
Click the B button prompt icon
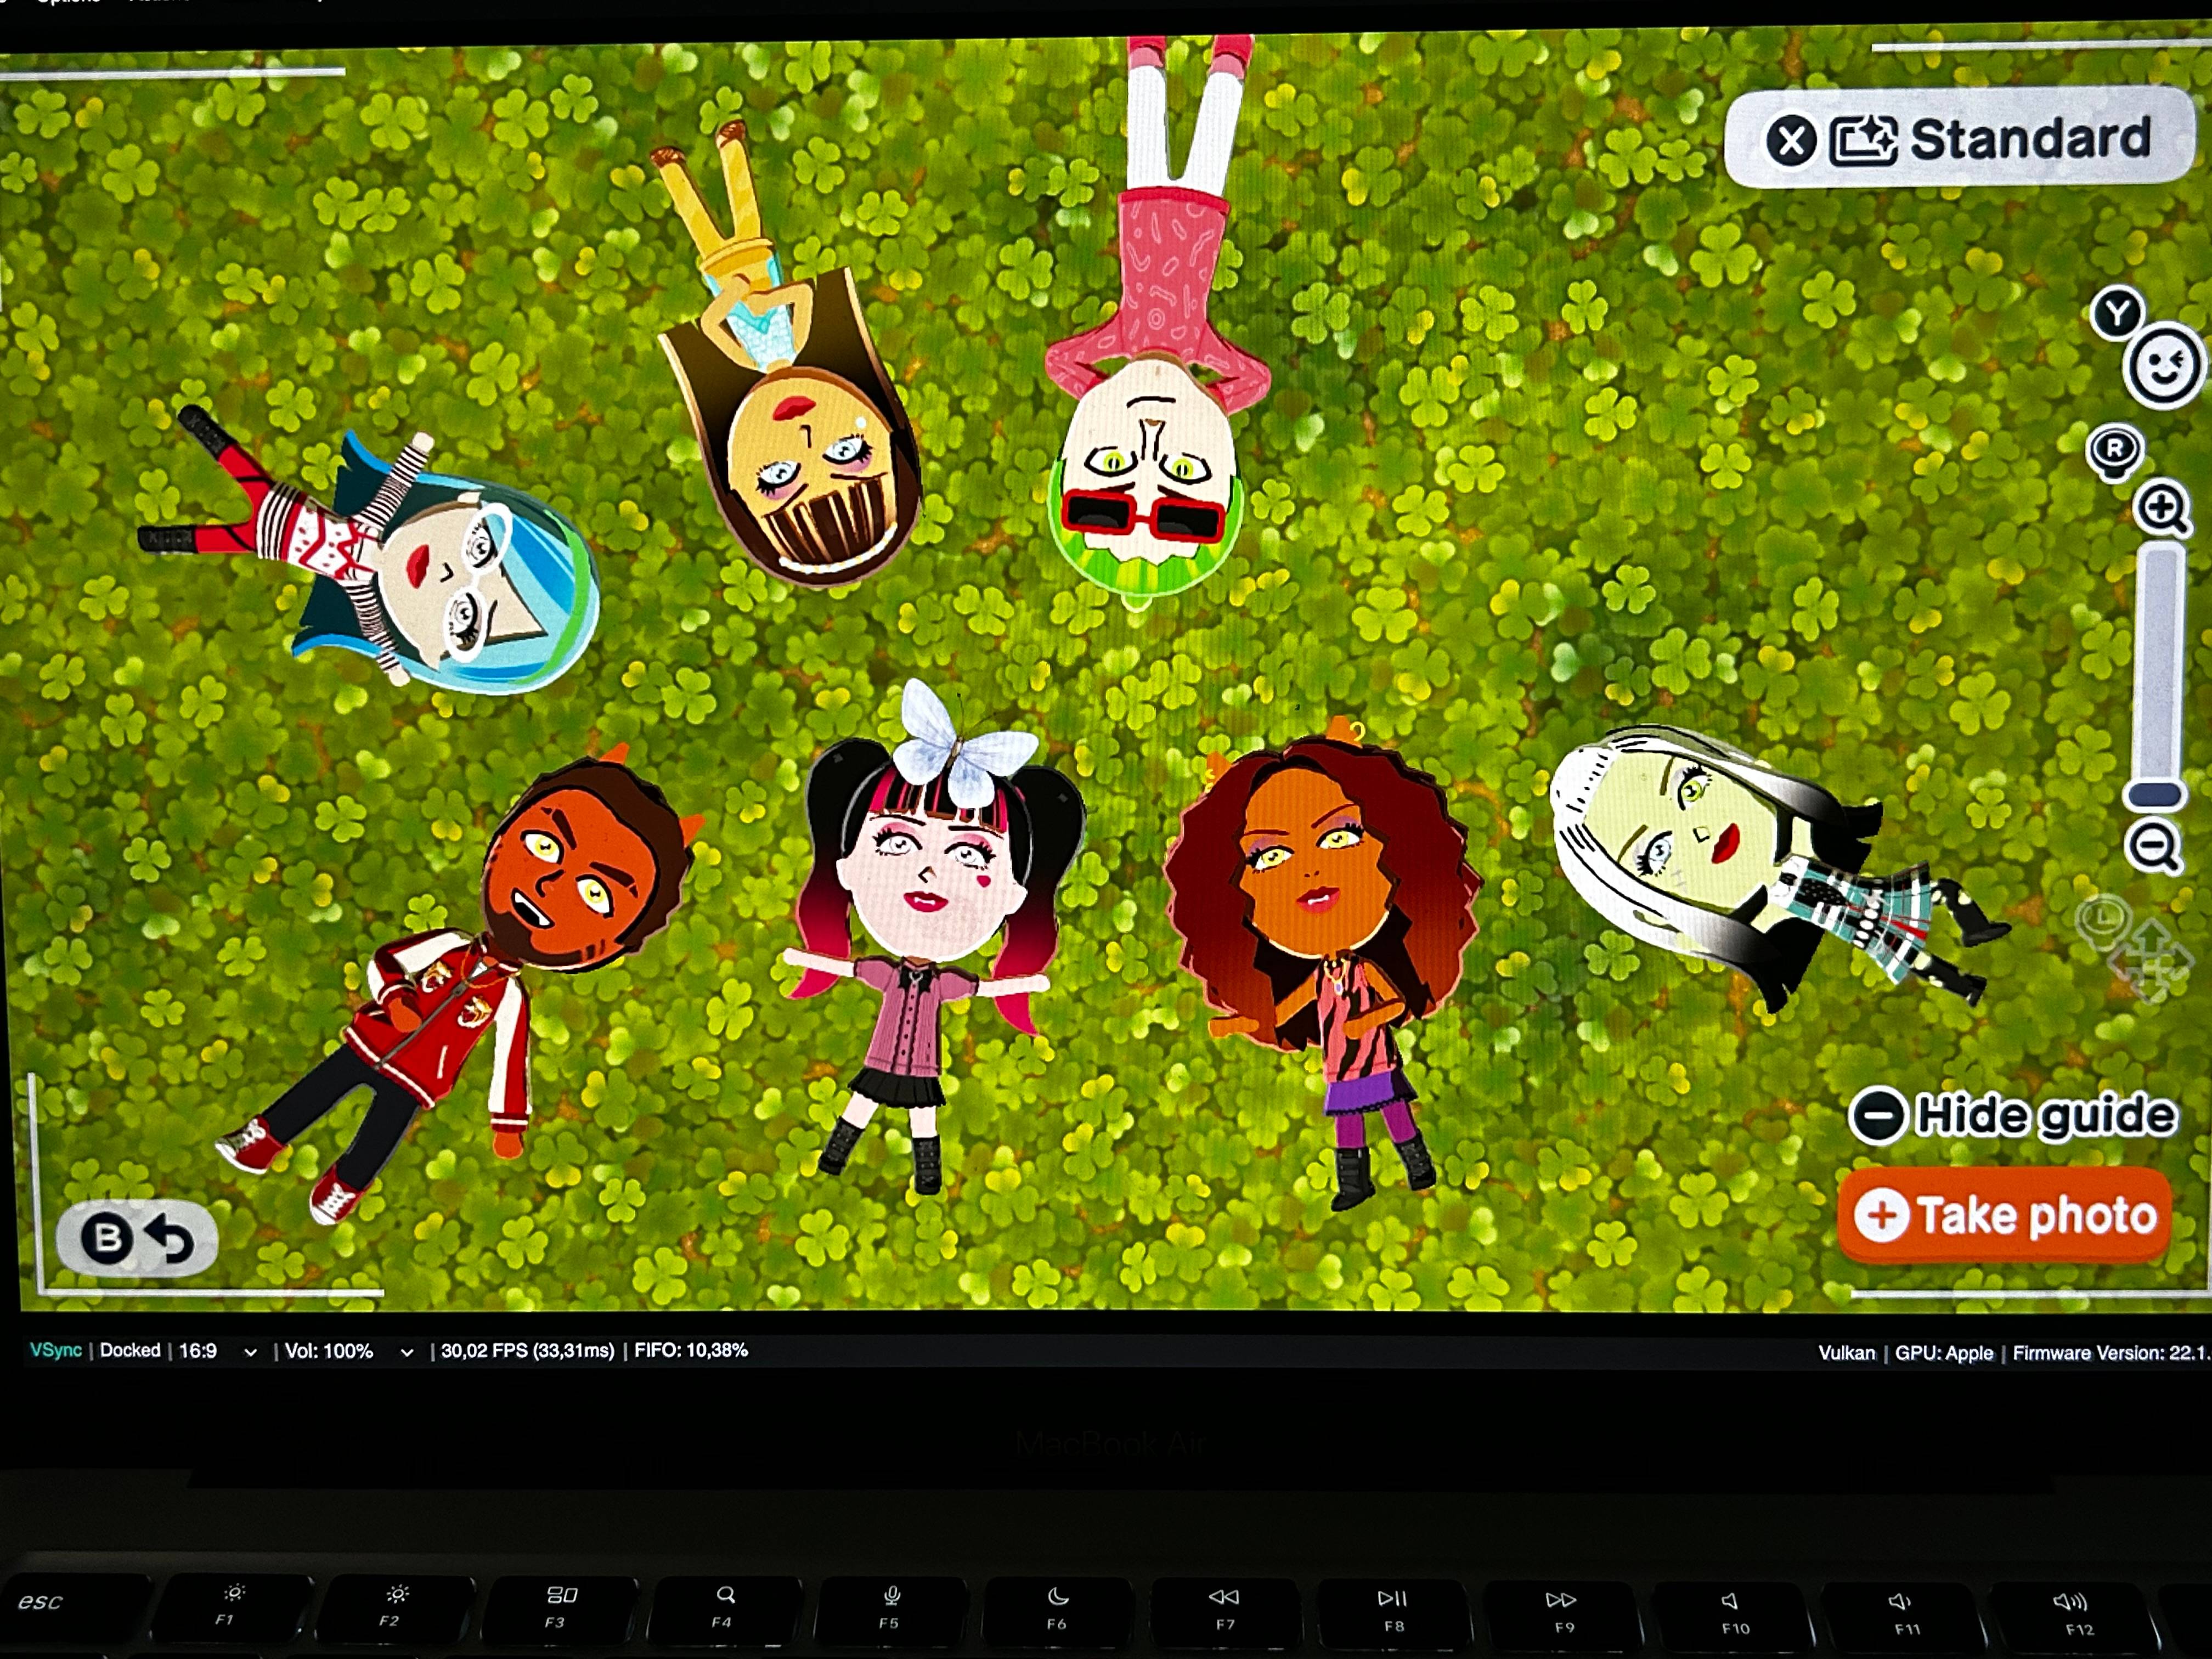coord(107,1238)
